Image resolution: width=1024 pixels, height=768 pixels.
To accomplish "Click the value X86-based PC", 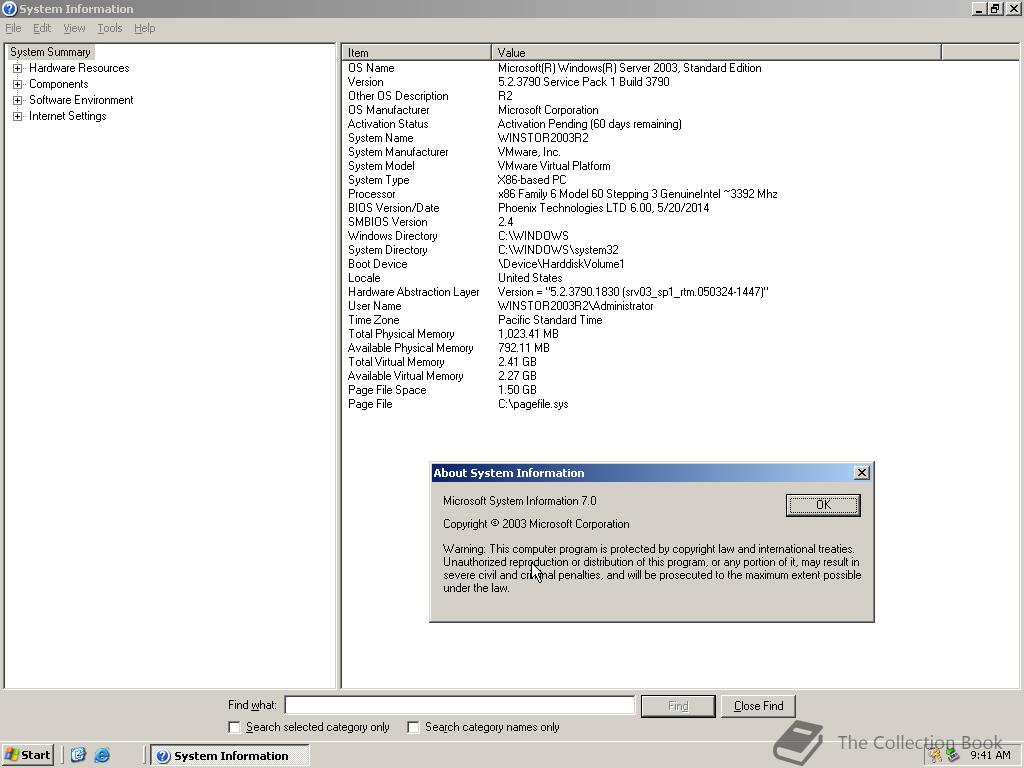I will [532, 180].
